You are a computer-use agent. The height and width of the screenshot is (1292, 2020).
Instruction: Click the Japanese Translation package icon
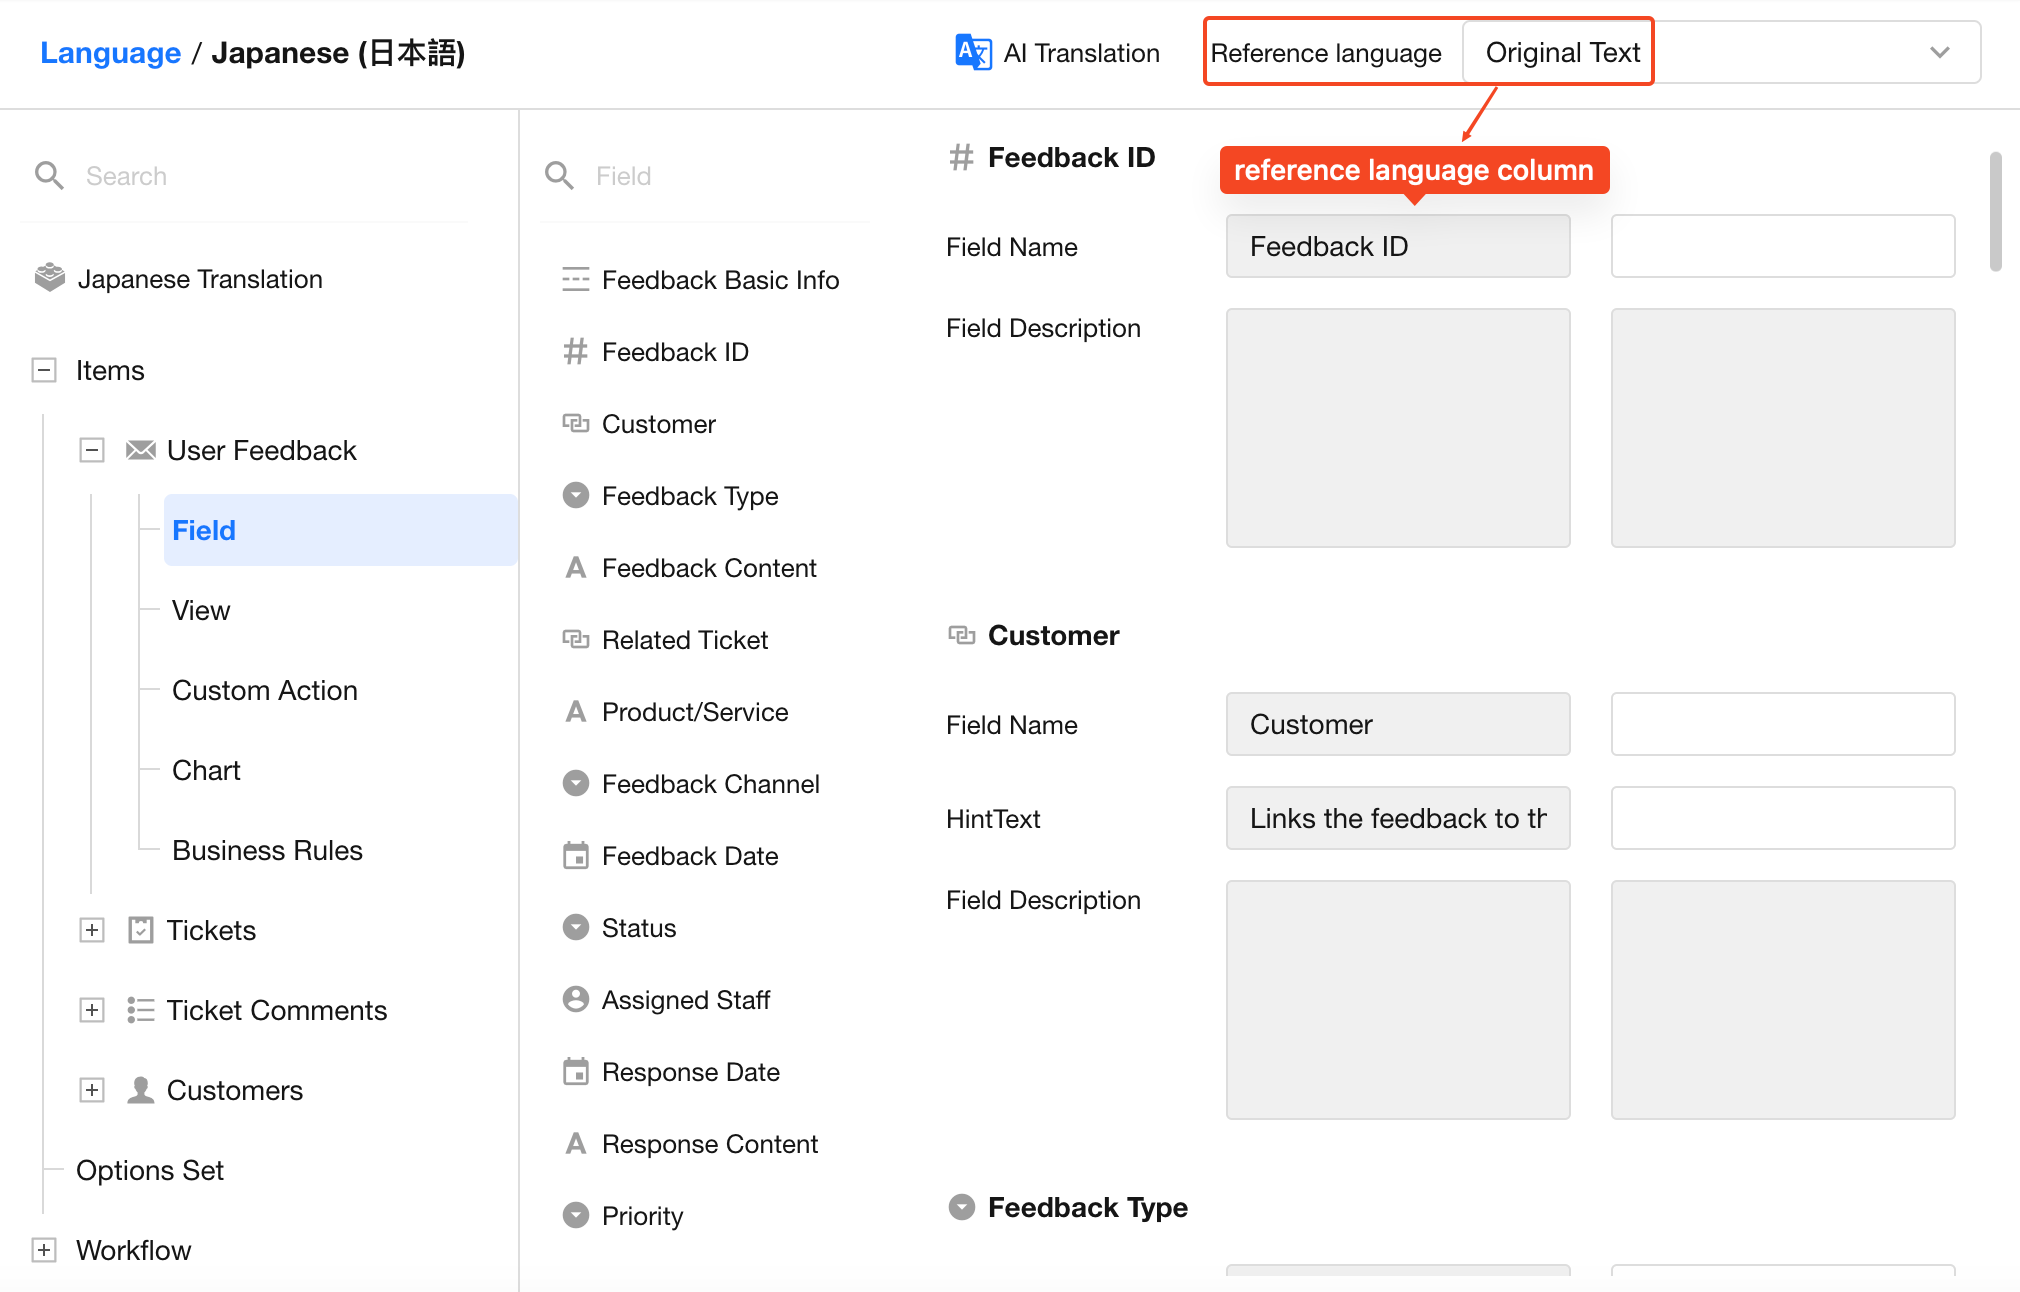click(x=49, y=278)
